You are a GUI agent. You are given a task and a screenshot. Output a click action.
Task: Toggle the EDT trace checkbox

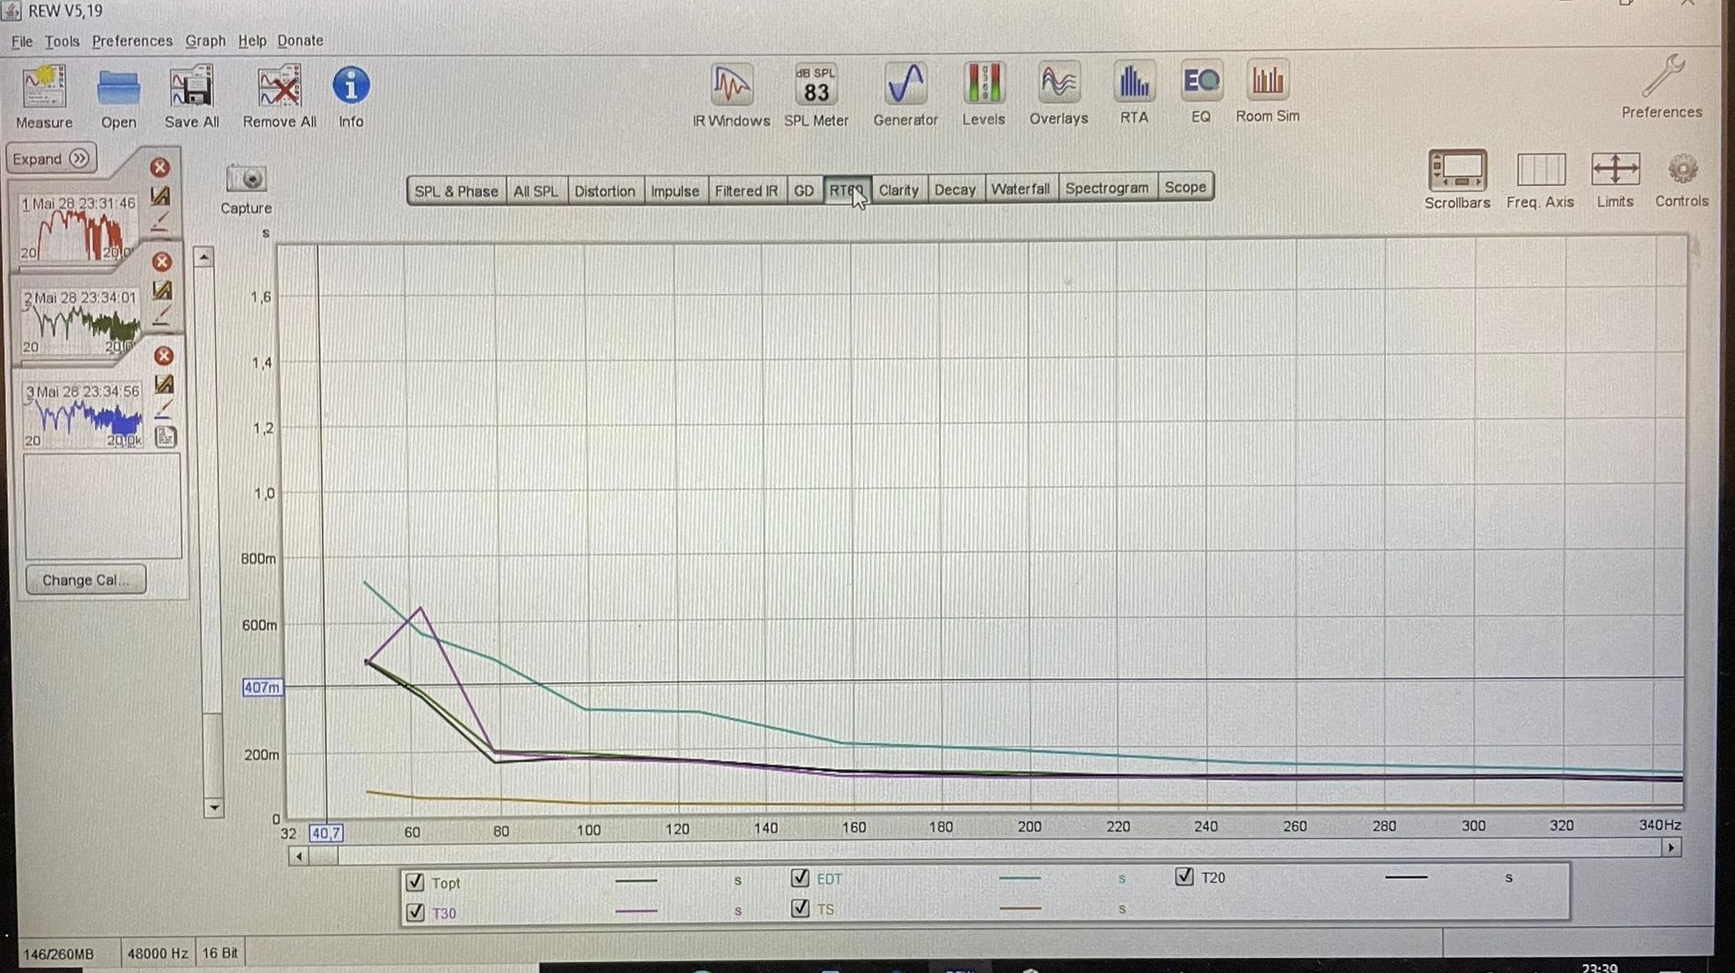tap(800, 878)
